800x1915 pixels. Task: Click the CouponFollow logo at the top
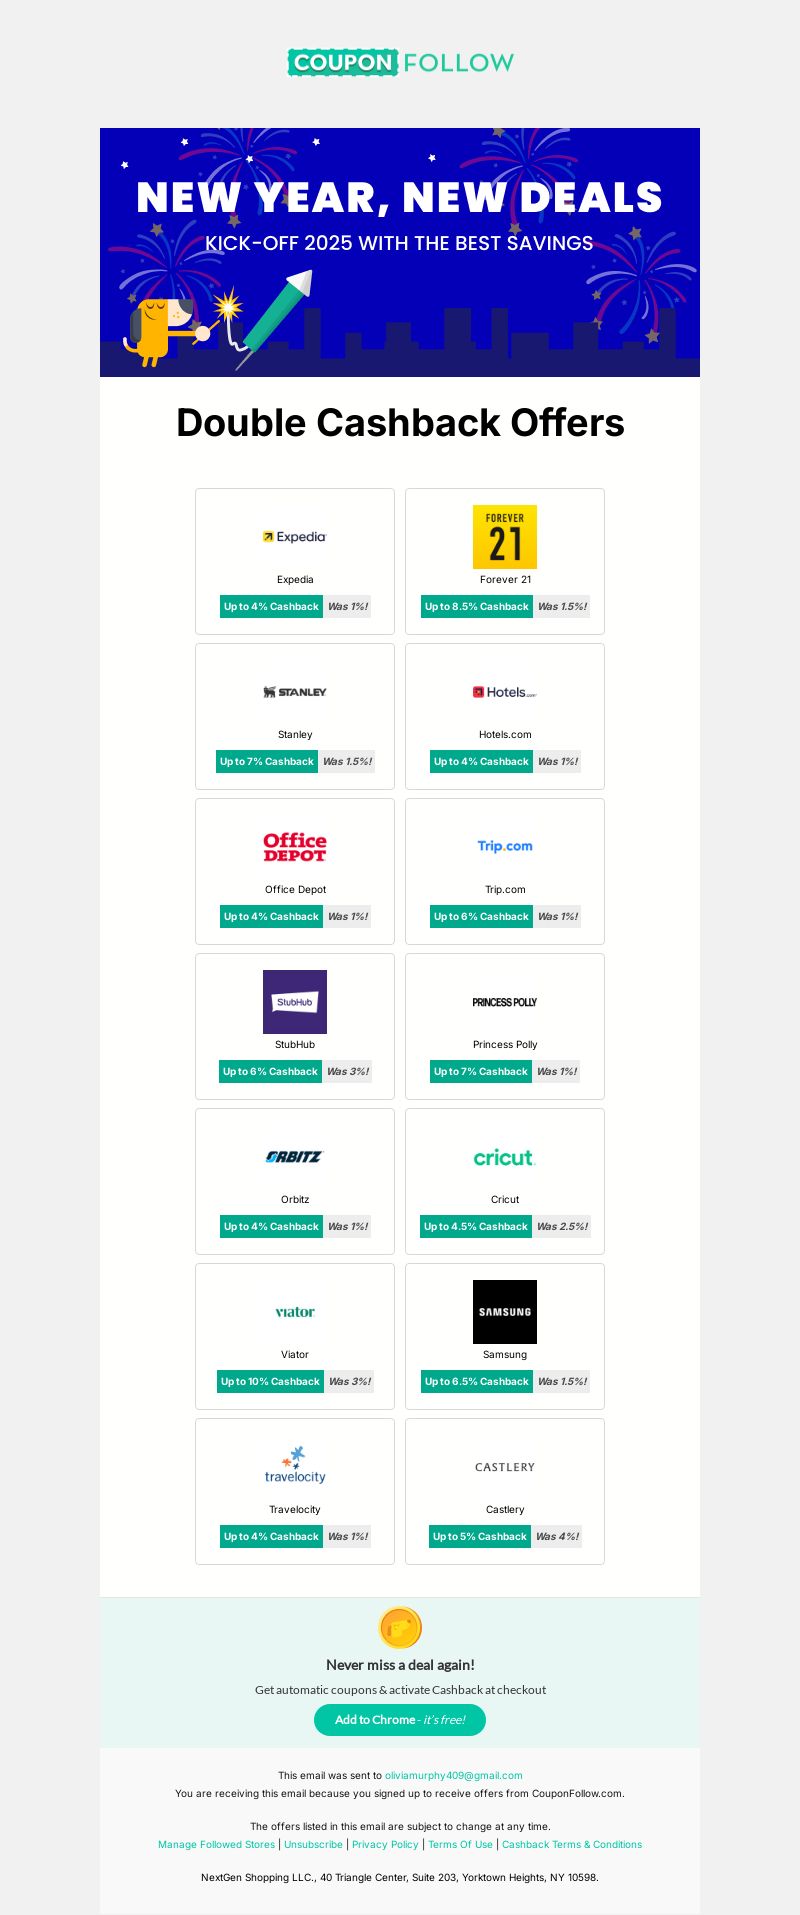click(x=400, y=62)
